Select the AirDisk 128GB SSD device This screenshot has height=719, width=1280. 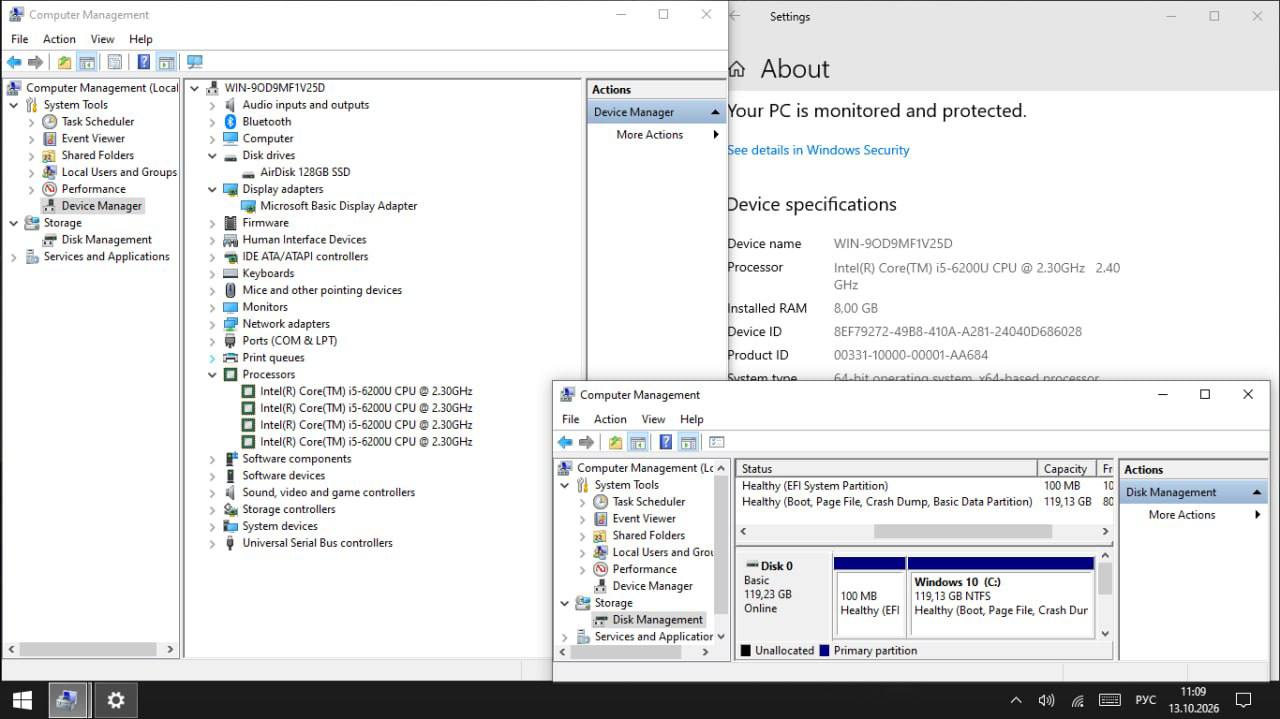coord(305,172)
